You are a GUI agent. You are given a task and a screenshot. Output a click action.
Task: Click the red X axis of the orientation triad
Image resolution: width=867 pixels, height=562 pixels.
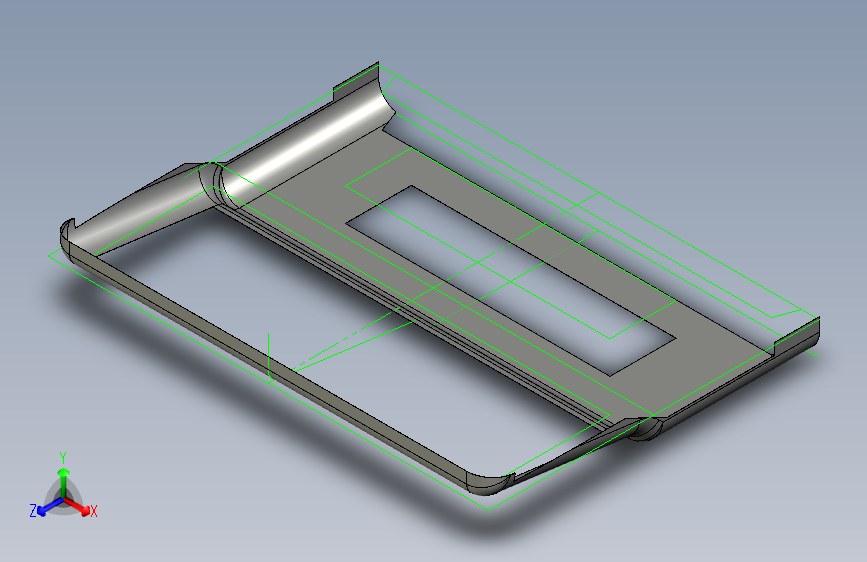(77, 506)
